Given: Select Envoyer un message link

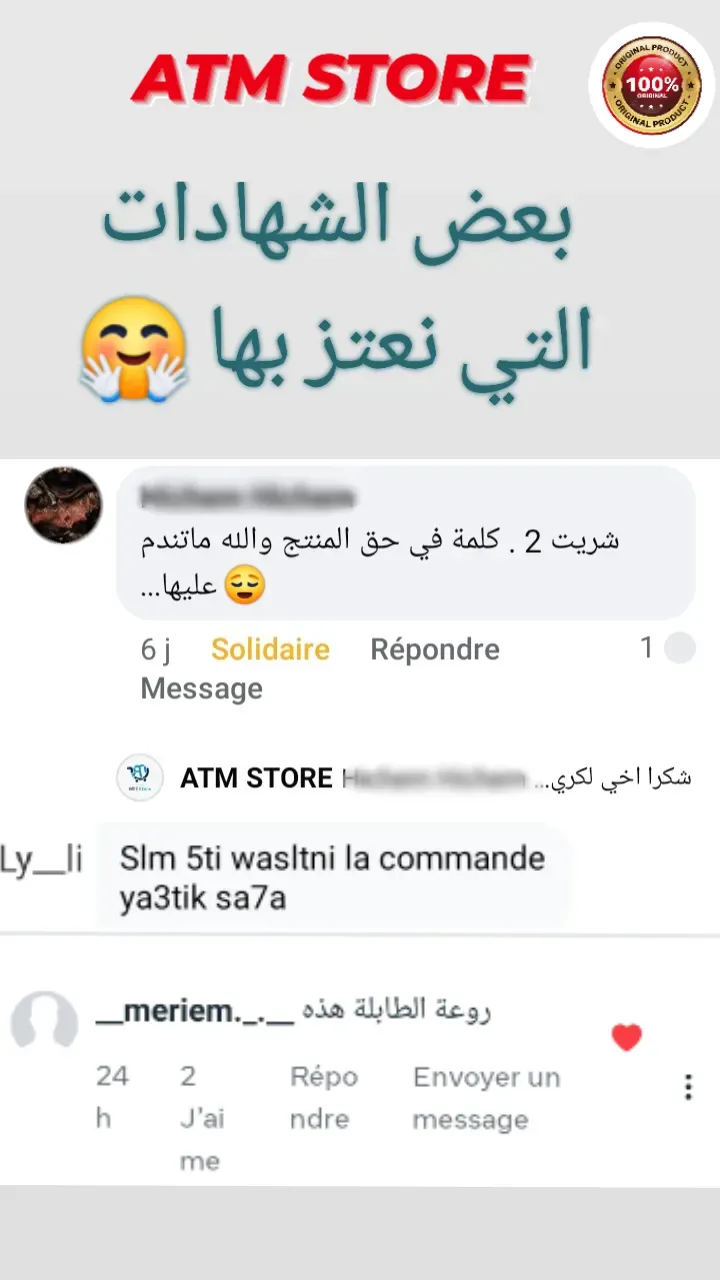Looking at the screenshot, I should pyautogui.click(x=487, y=1098).
